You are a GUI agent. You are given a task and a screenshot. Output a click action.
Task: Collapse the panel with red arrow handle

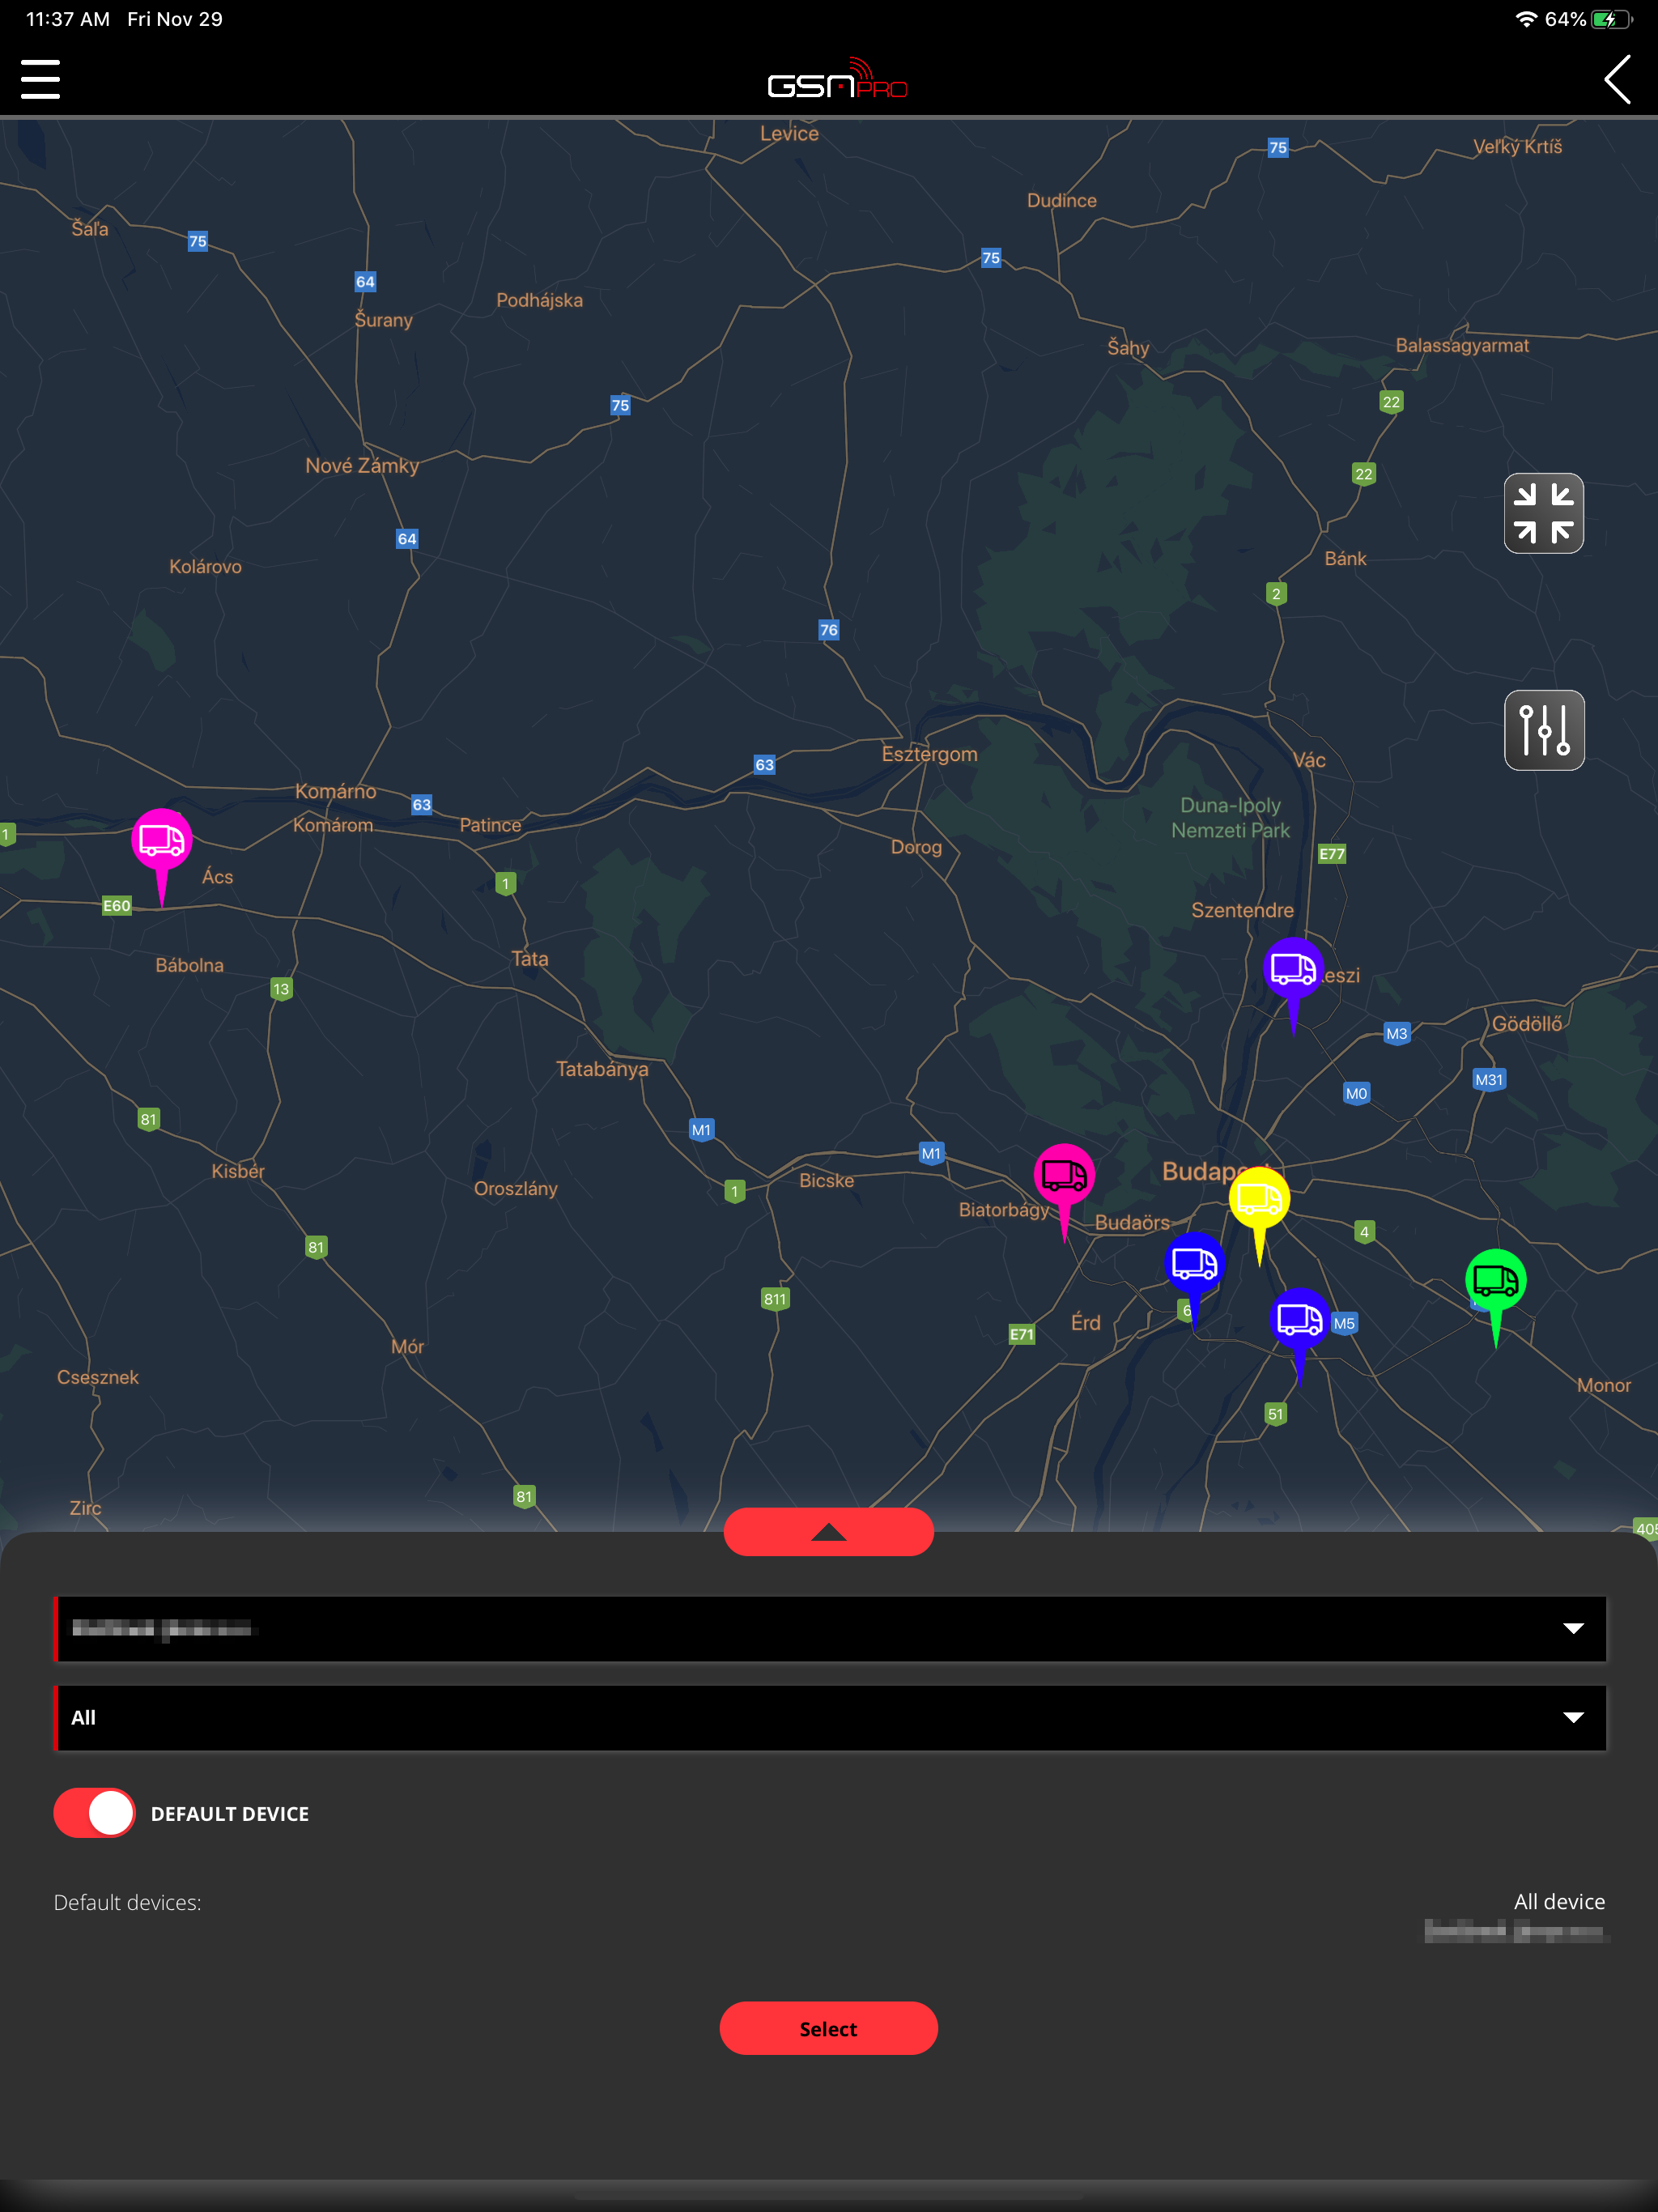828,1531
